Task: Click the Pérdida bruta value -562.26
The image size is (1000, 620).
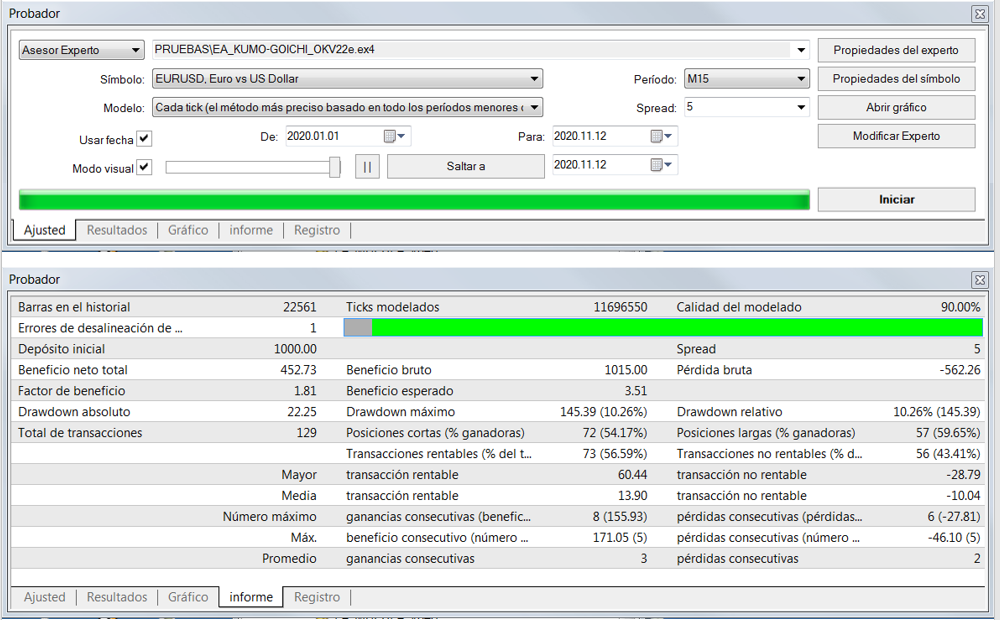Action: click(960, 370)
